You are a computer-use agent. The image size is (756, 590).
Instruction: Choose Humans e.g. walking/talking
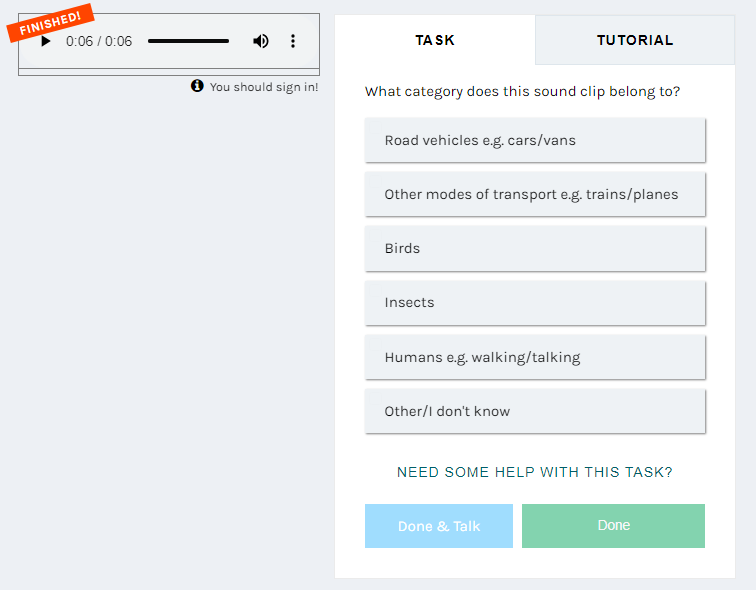click(x=535, y=357)
